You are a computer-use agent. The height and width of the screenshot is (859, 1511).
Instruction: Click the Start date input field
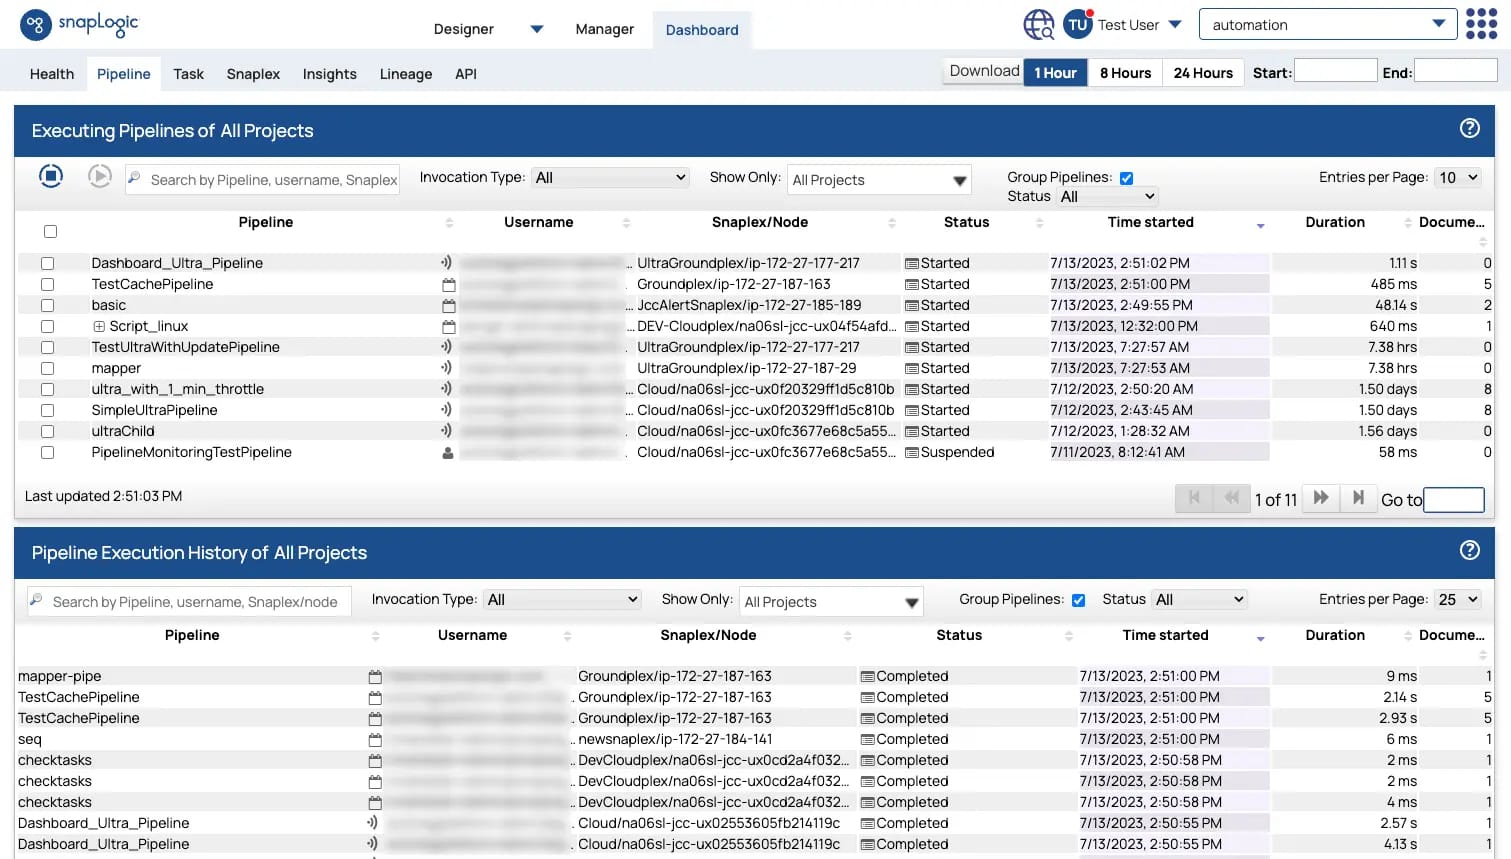click(1336, 70)
